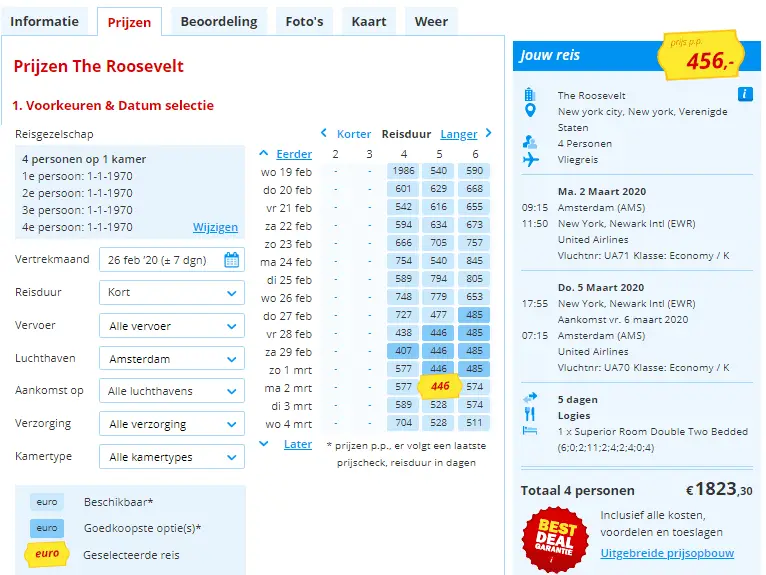Click up chevron beside Eerder
The height and width of the screenshot is (575, 766).
click(x=263, y=153)
